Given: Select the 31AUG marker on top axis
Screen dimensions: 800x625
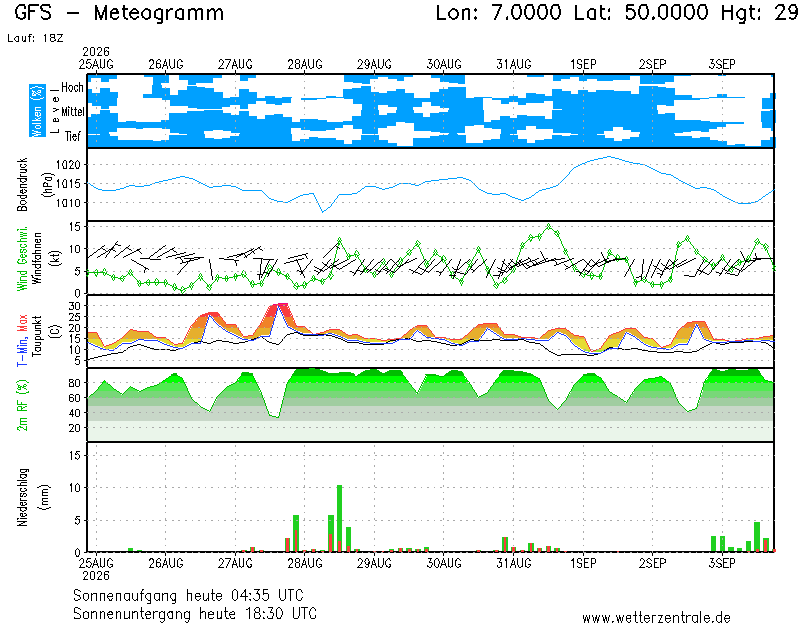Looking at the screenshot, I should pyautogui.click(x=514, y=64).
